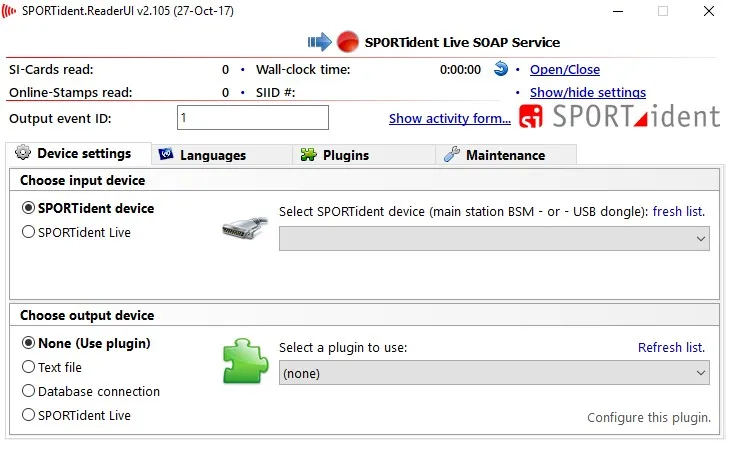Click the fresh list link for devices
729x449 pixels.
pyautogui.click(x=679, y=211)
